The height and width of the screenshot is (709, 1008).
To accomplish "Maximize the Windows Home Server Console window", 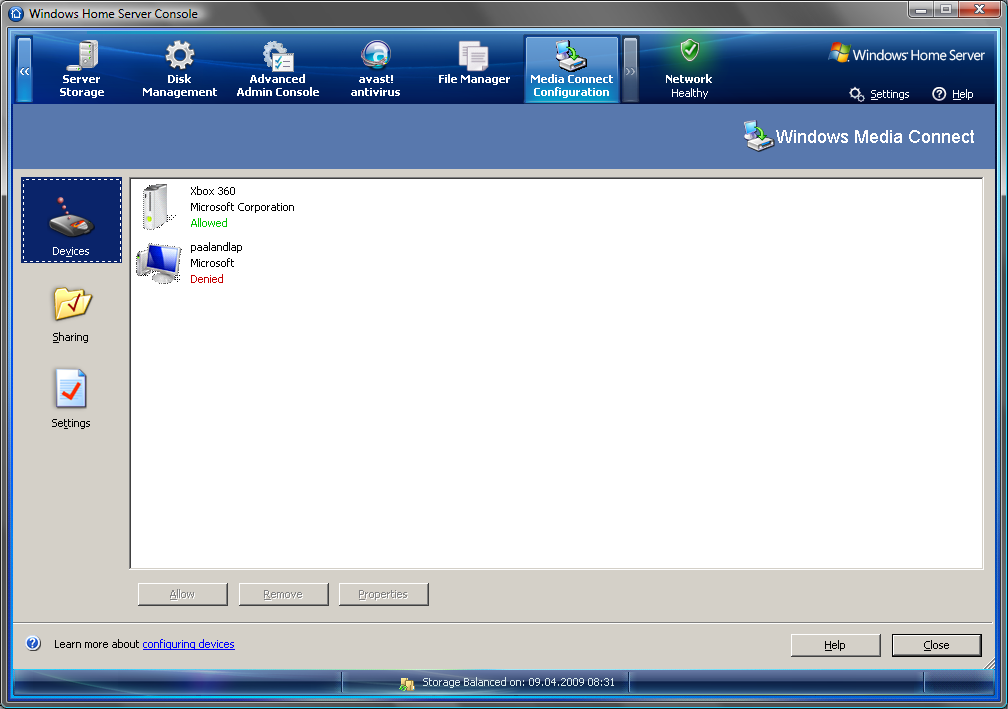I will click(x=946, y=10).
